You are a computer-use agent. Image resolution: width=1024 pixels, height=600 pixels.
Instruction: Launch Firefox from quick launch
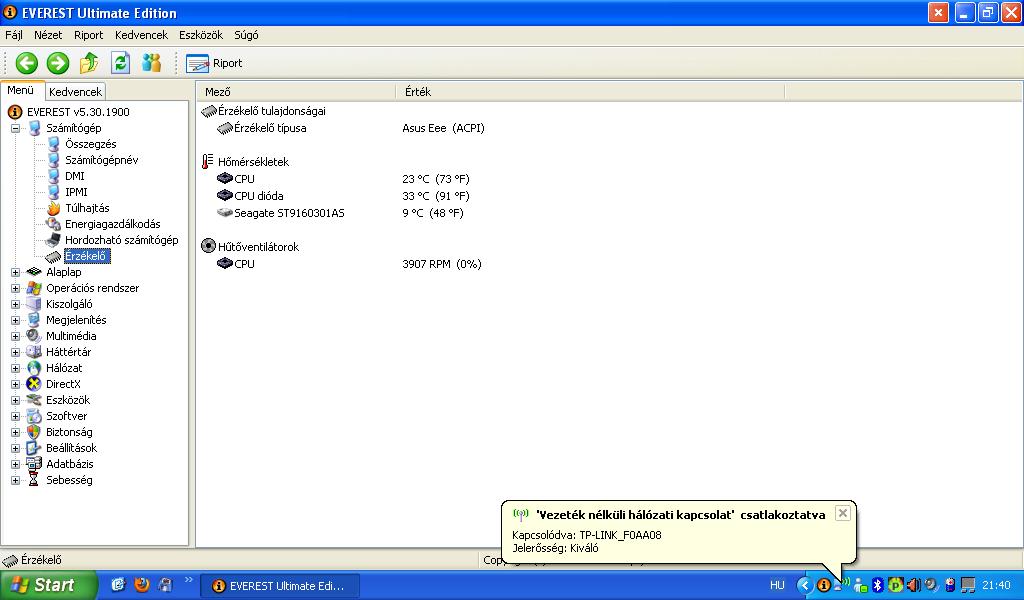142,584
